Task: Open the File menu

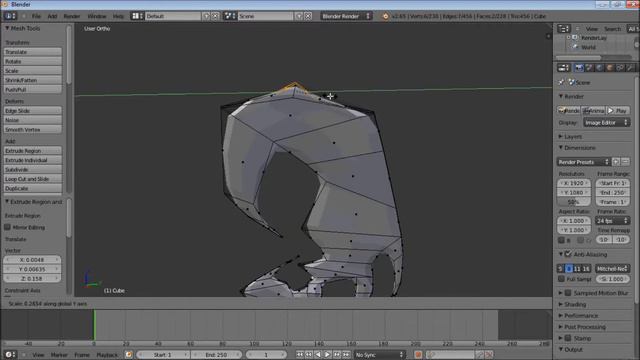Action: click(36, 16)
